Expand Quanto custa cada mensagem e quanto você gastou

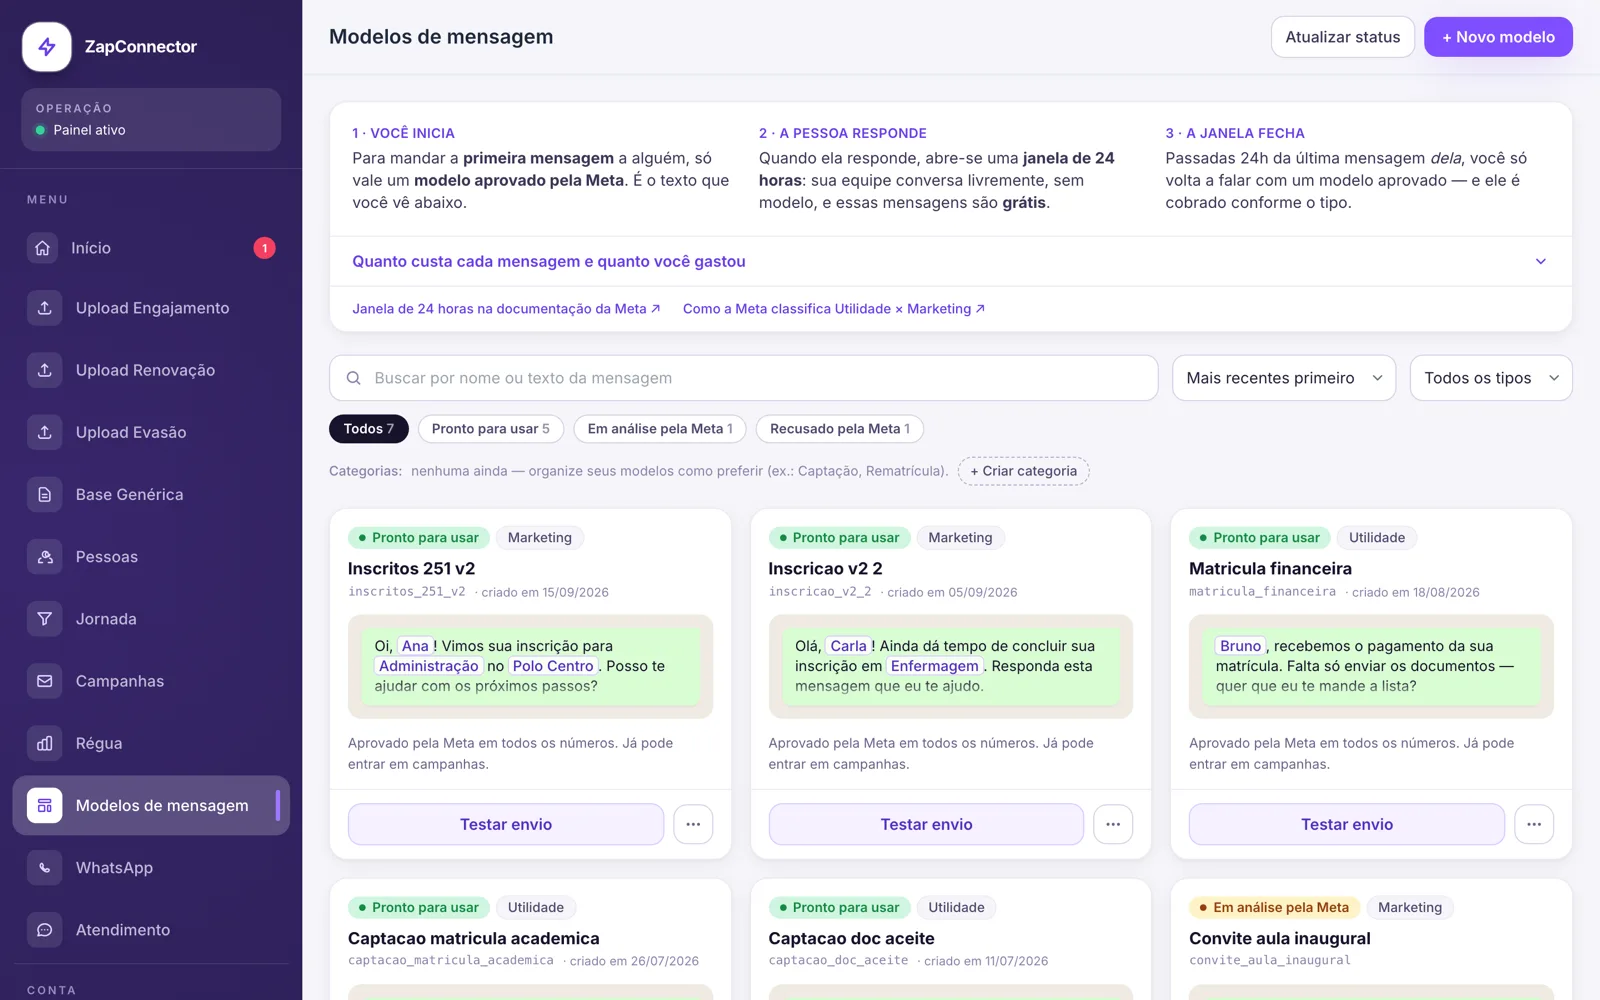click(x=950, y=261)
